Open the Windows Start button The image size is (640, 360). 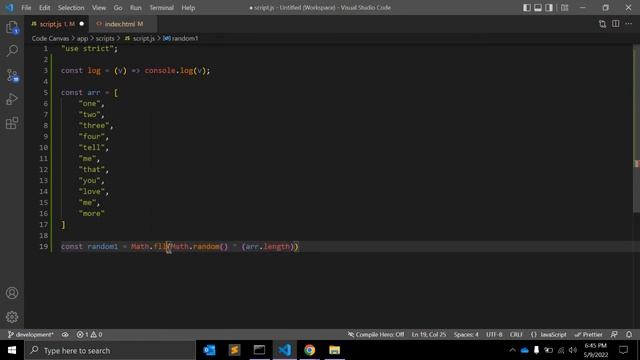[12, 350]
